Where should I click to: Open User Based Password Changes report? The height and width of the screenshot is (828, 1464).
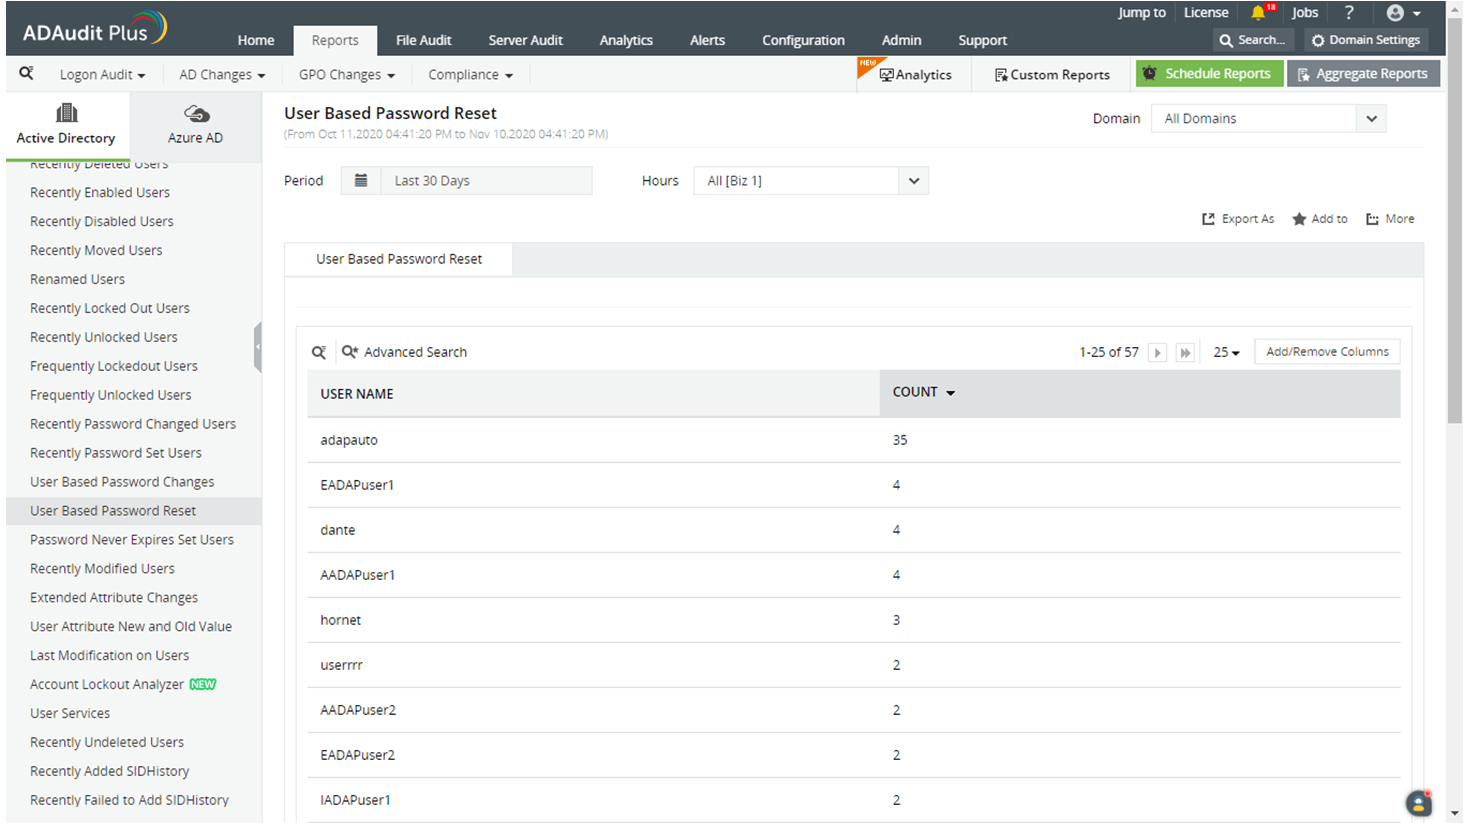pos(122,482)
